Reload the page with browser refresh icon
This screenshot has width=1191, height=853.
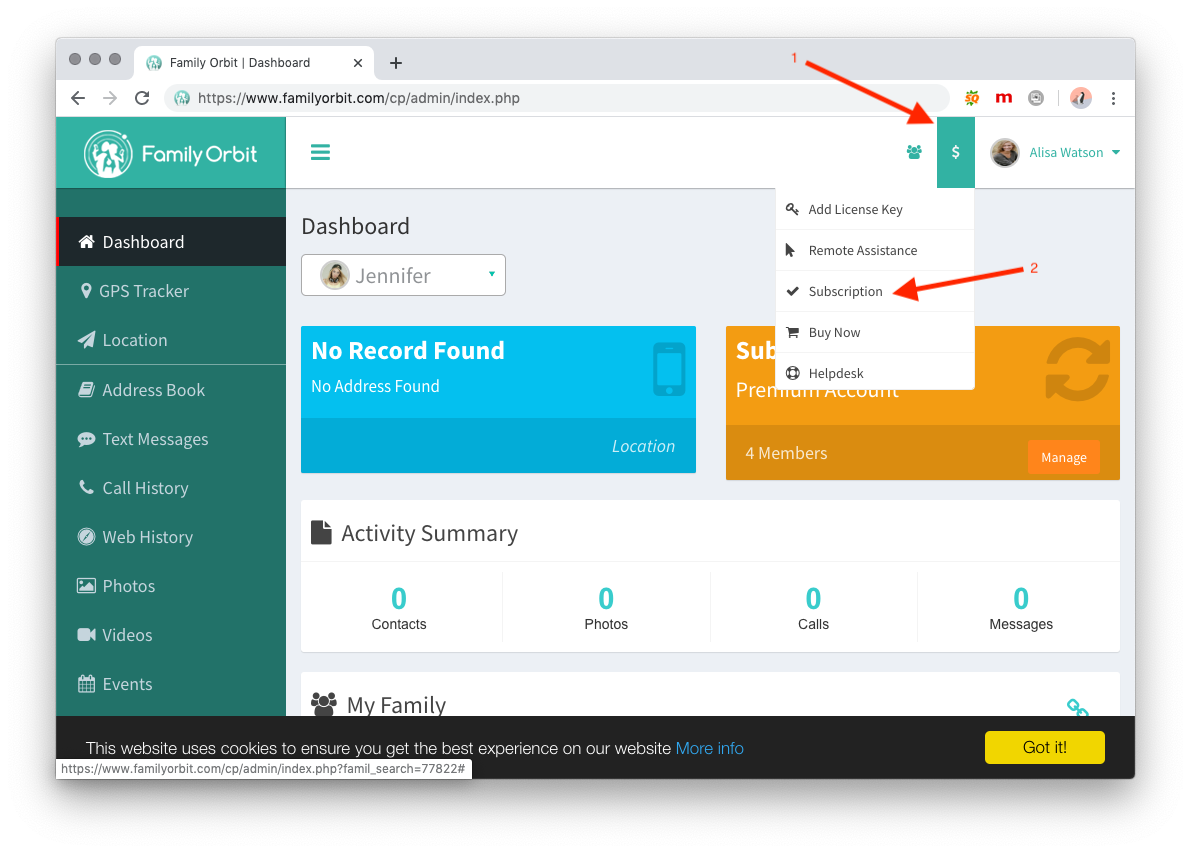pyautogui.click(x=142, y=98)
